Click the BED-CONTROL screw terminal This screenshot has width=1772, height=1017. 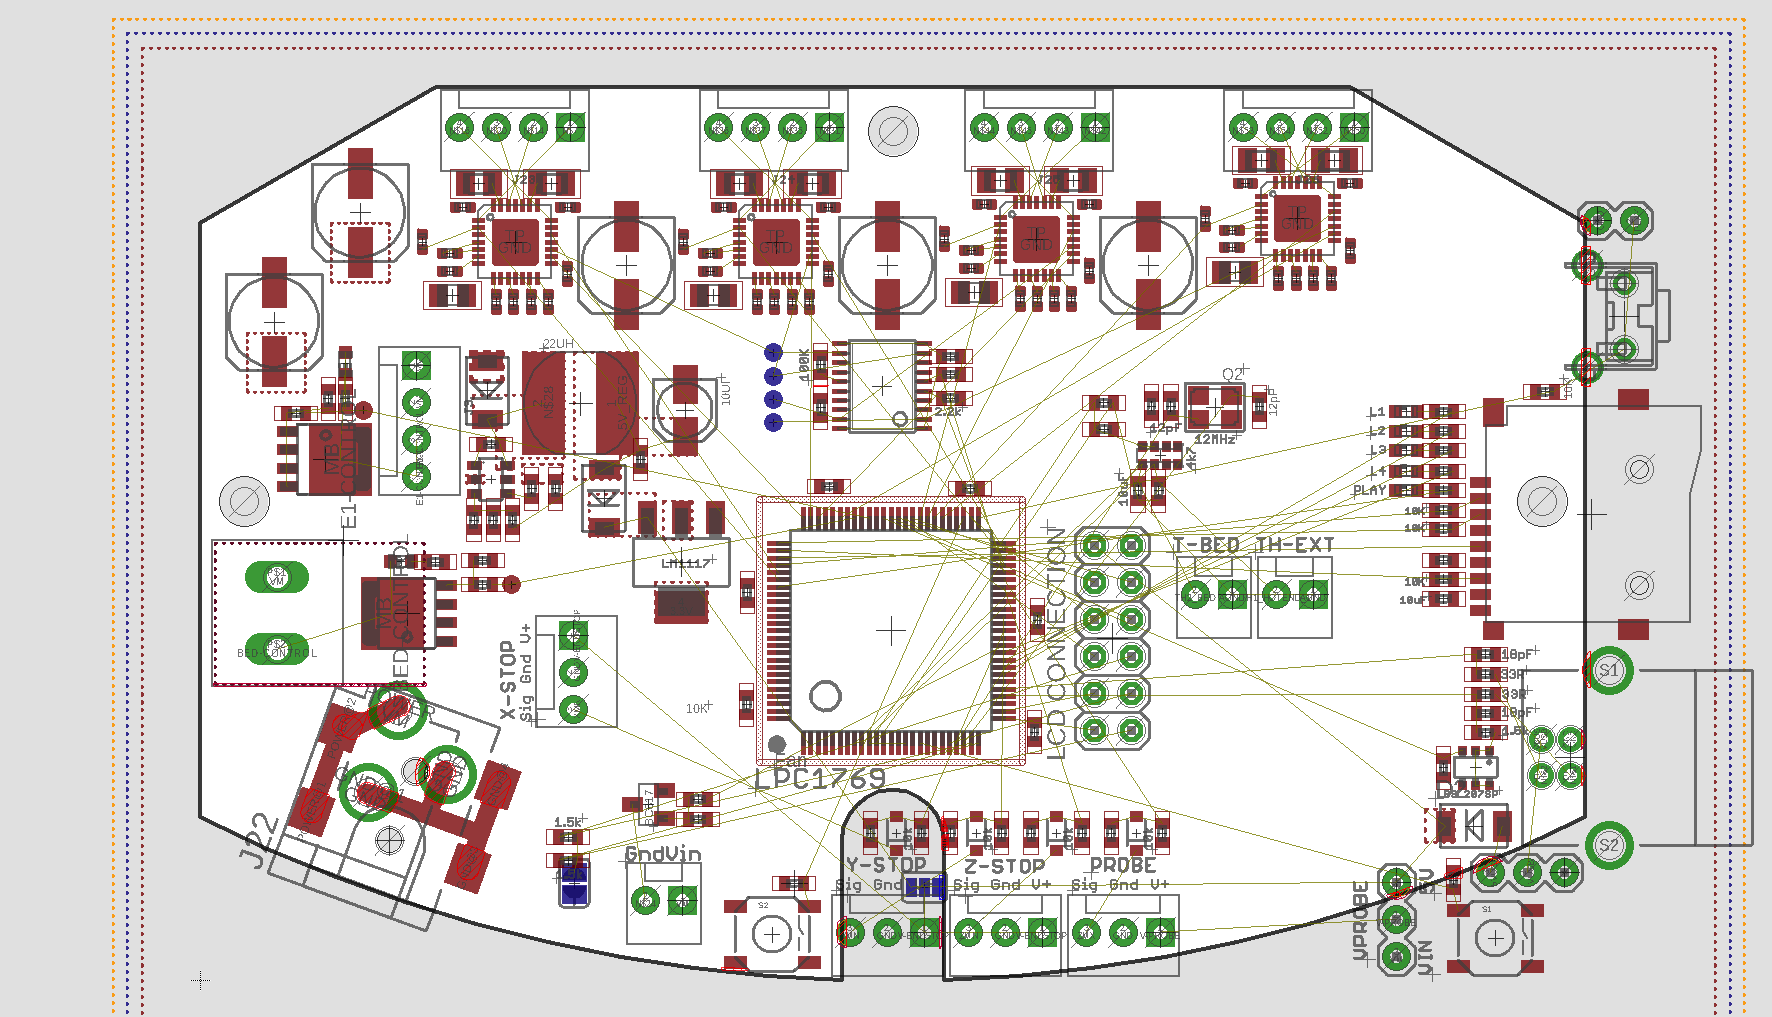click(x=277, y=613)
